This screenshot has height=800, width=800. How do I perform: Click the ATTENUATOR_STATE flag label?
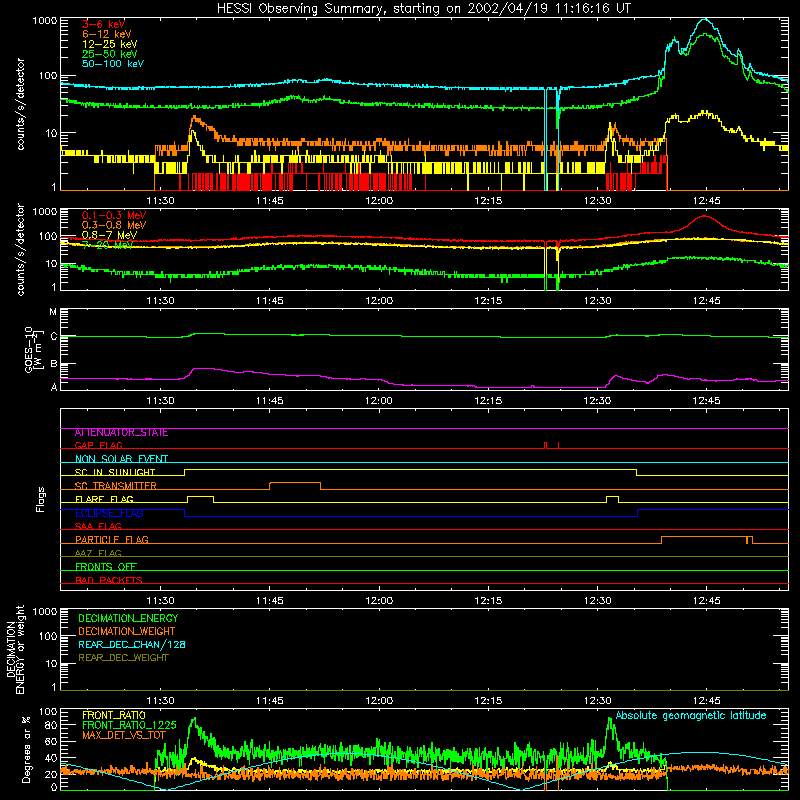coord(121,433)
